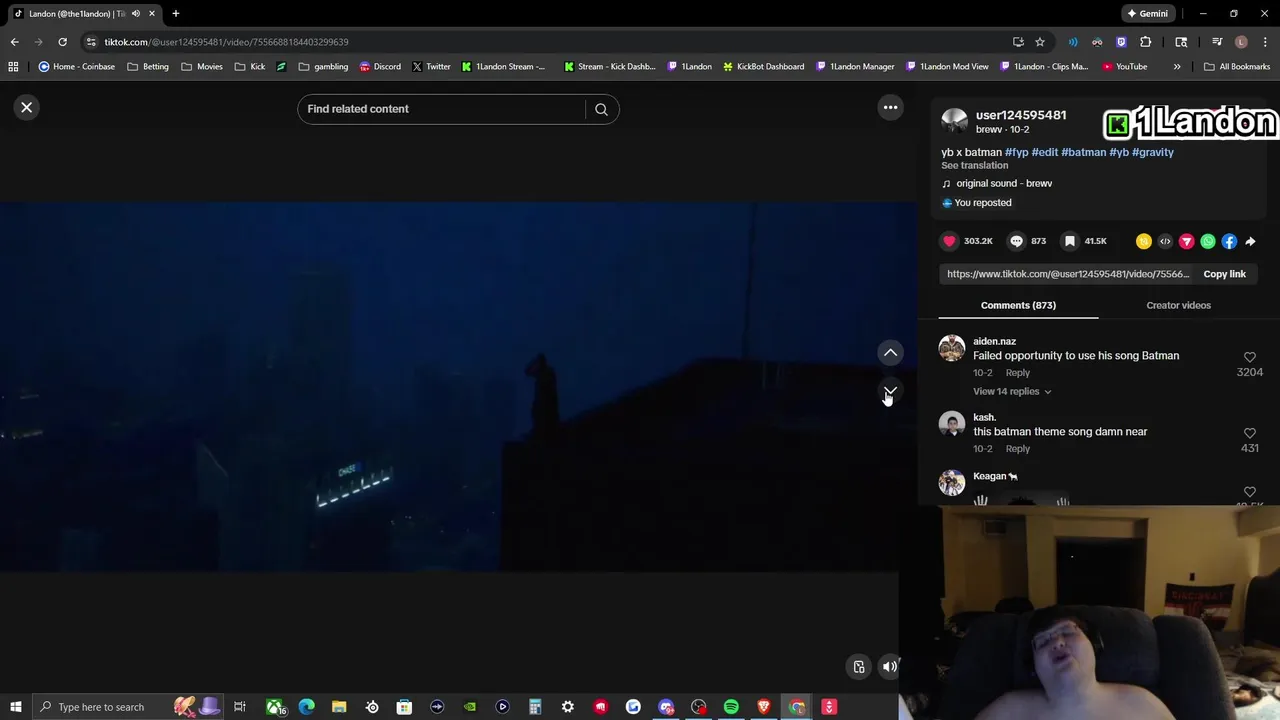Mute the tab audio speaker icon
Viewport: 1280px width, 720px height.
(x=136, y=14)
